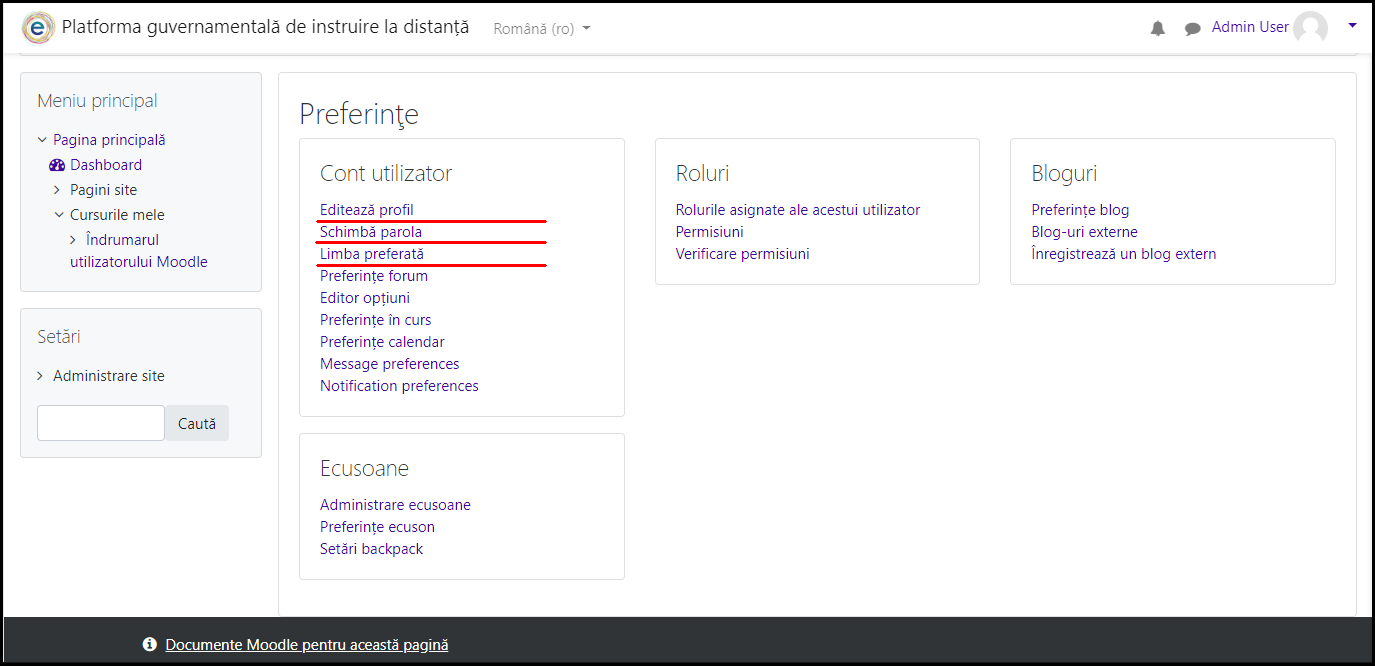The image size is (1375, 666).
Task: Collapse the Pagina principală chevron
Action: [x=42, y=140]
